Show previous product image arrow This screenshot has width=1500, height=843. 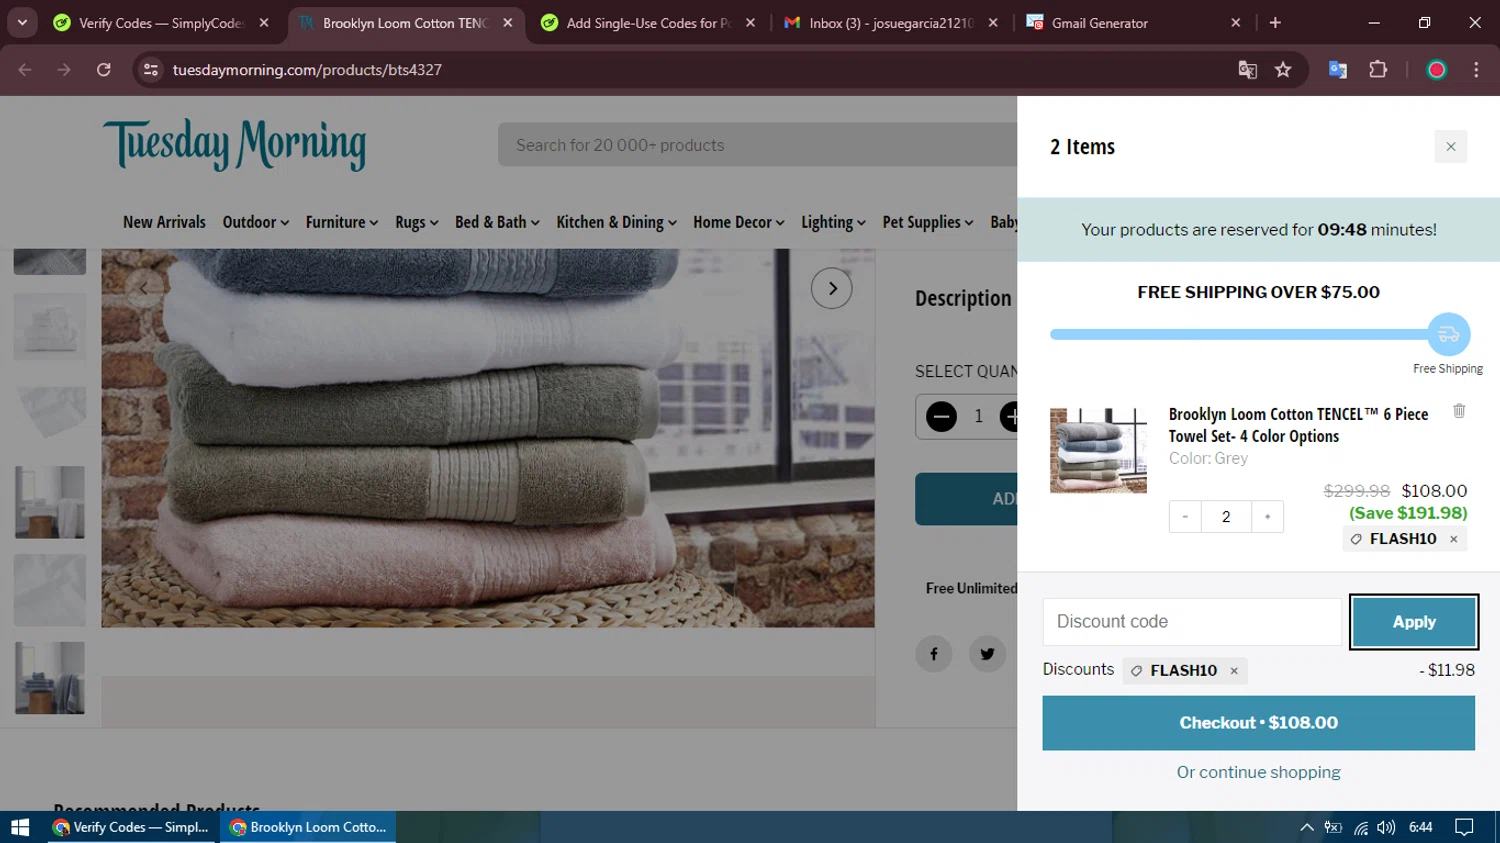pos(143,289)
